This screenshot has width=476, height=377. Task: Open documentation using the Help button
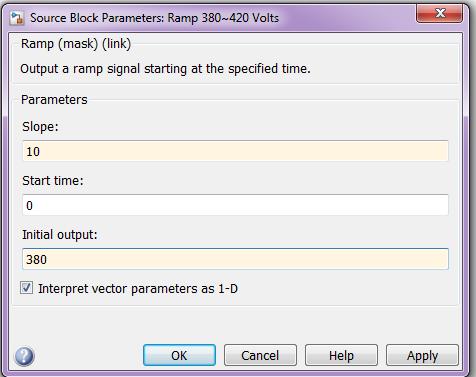[x=341, y=355]
